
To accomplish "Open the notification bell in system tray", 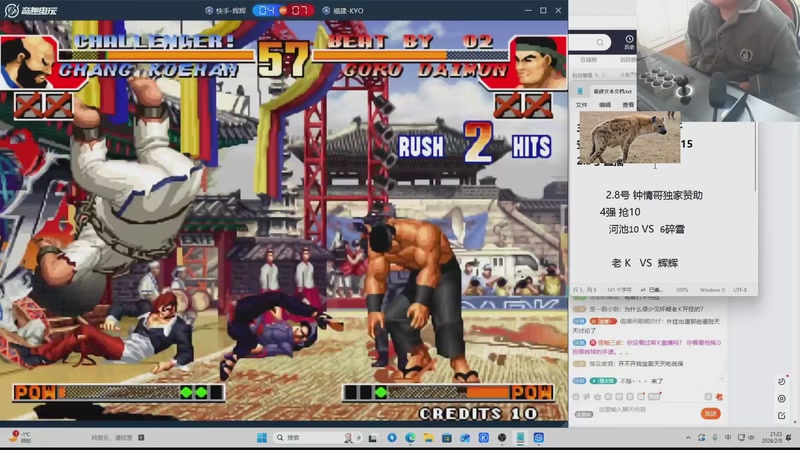I will pyautogui.click(x=789, y=438).
